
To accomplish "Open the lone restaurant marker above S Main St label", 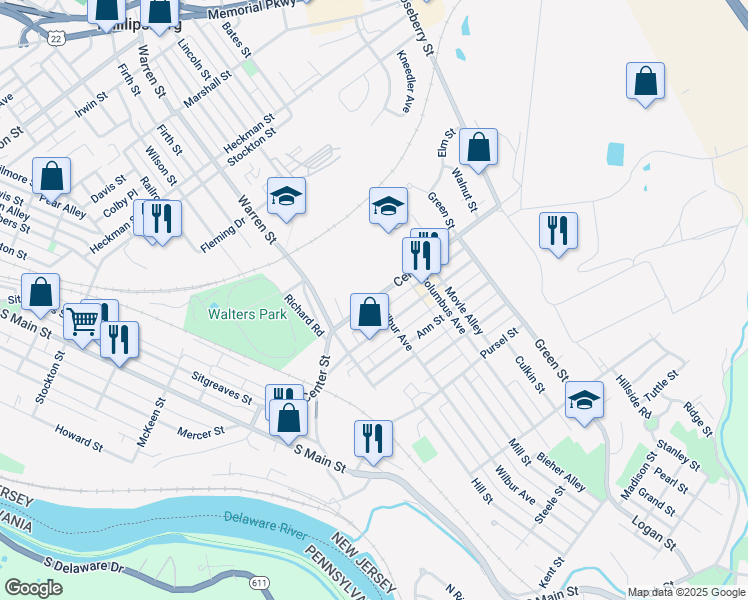I will tap(373, 438).
